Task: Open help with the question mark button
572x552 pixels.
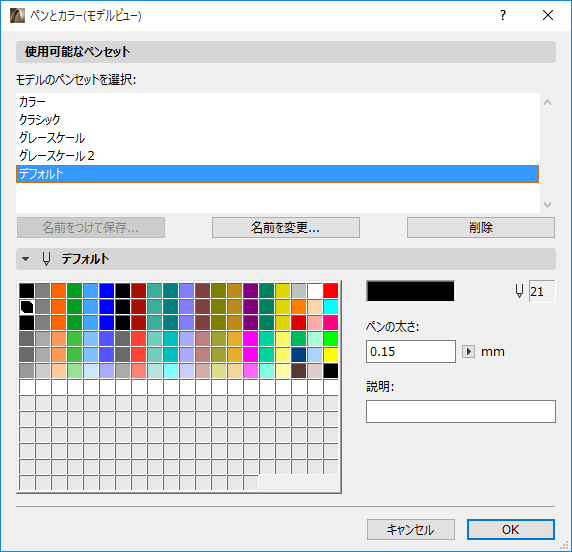Action: tap(503, 15)
